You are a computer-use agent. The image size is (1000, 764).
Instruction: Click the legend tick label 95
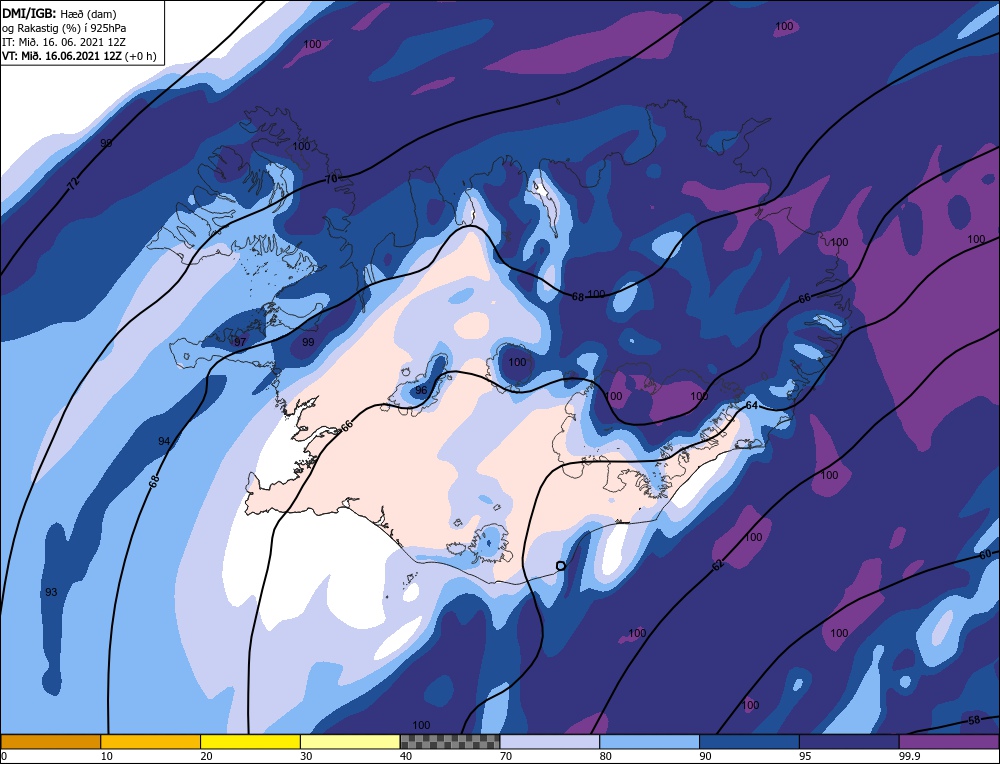coord(805,756)
